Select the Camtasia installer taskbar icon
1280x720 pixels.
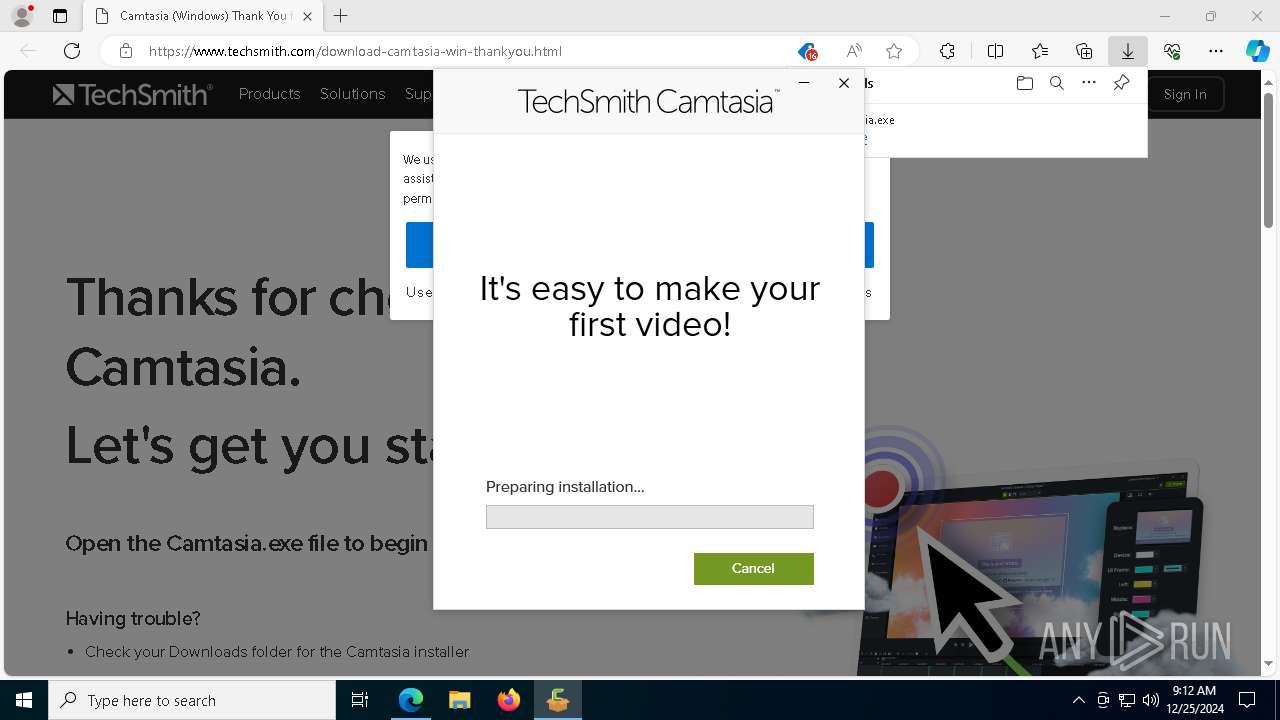pyautogui.click(x=558, y=700)
